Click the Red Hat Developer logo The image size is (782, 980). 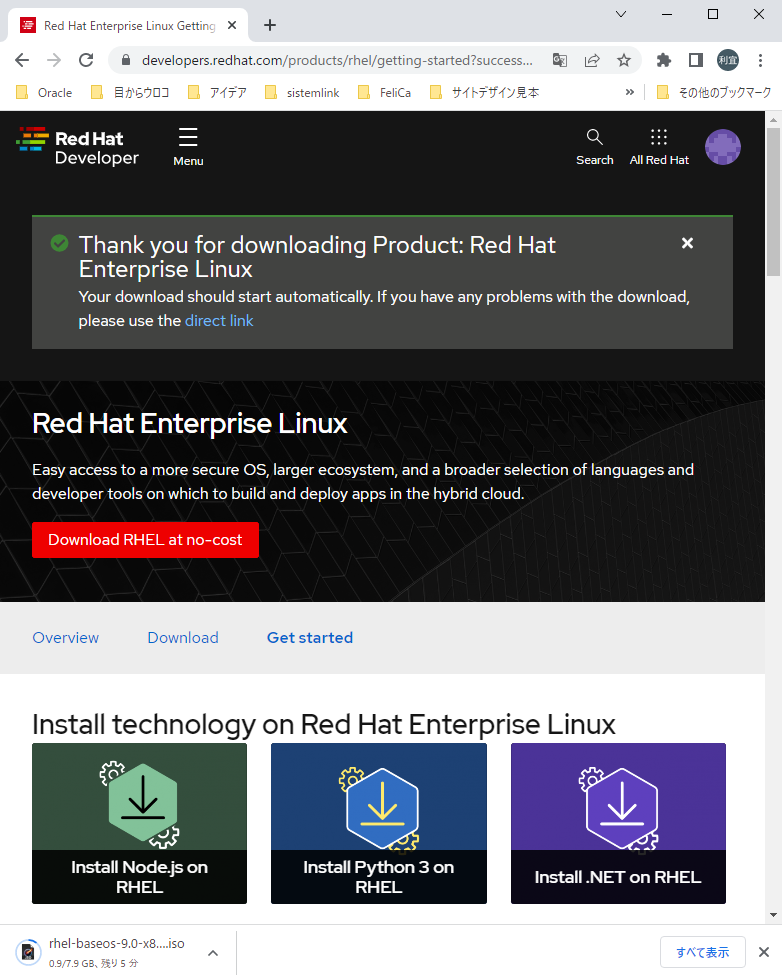[78, 147]
